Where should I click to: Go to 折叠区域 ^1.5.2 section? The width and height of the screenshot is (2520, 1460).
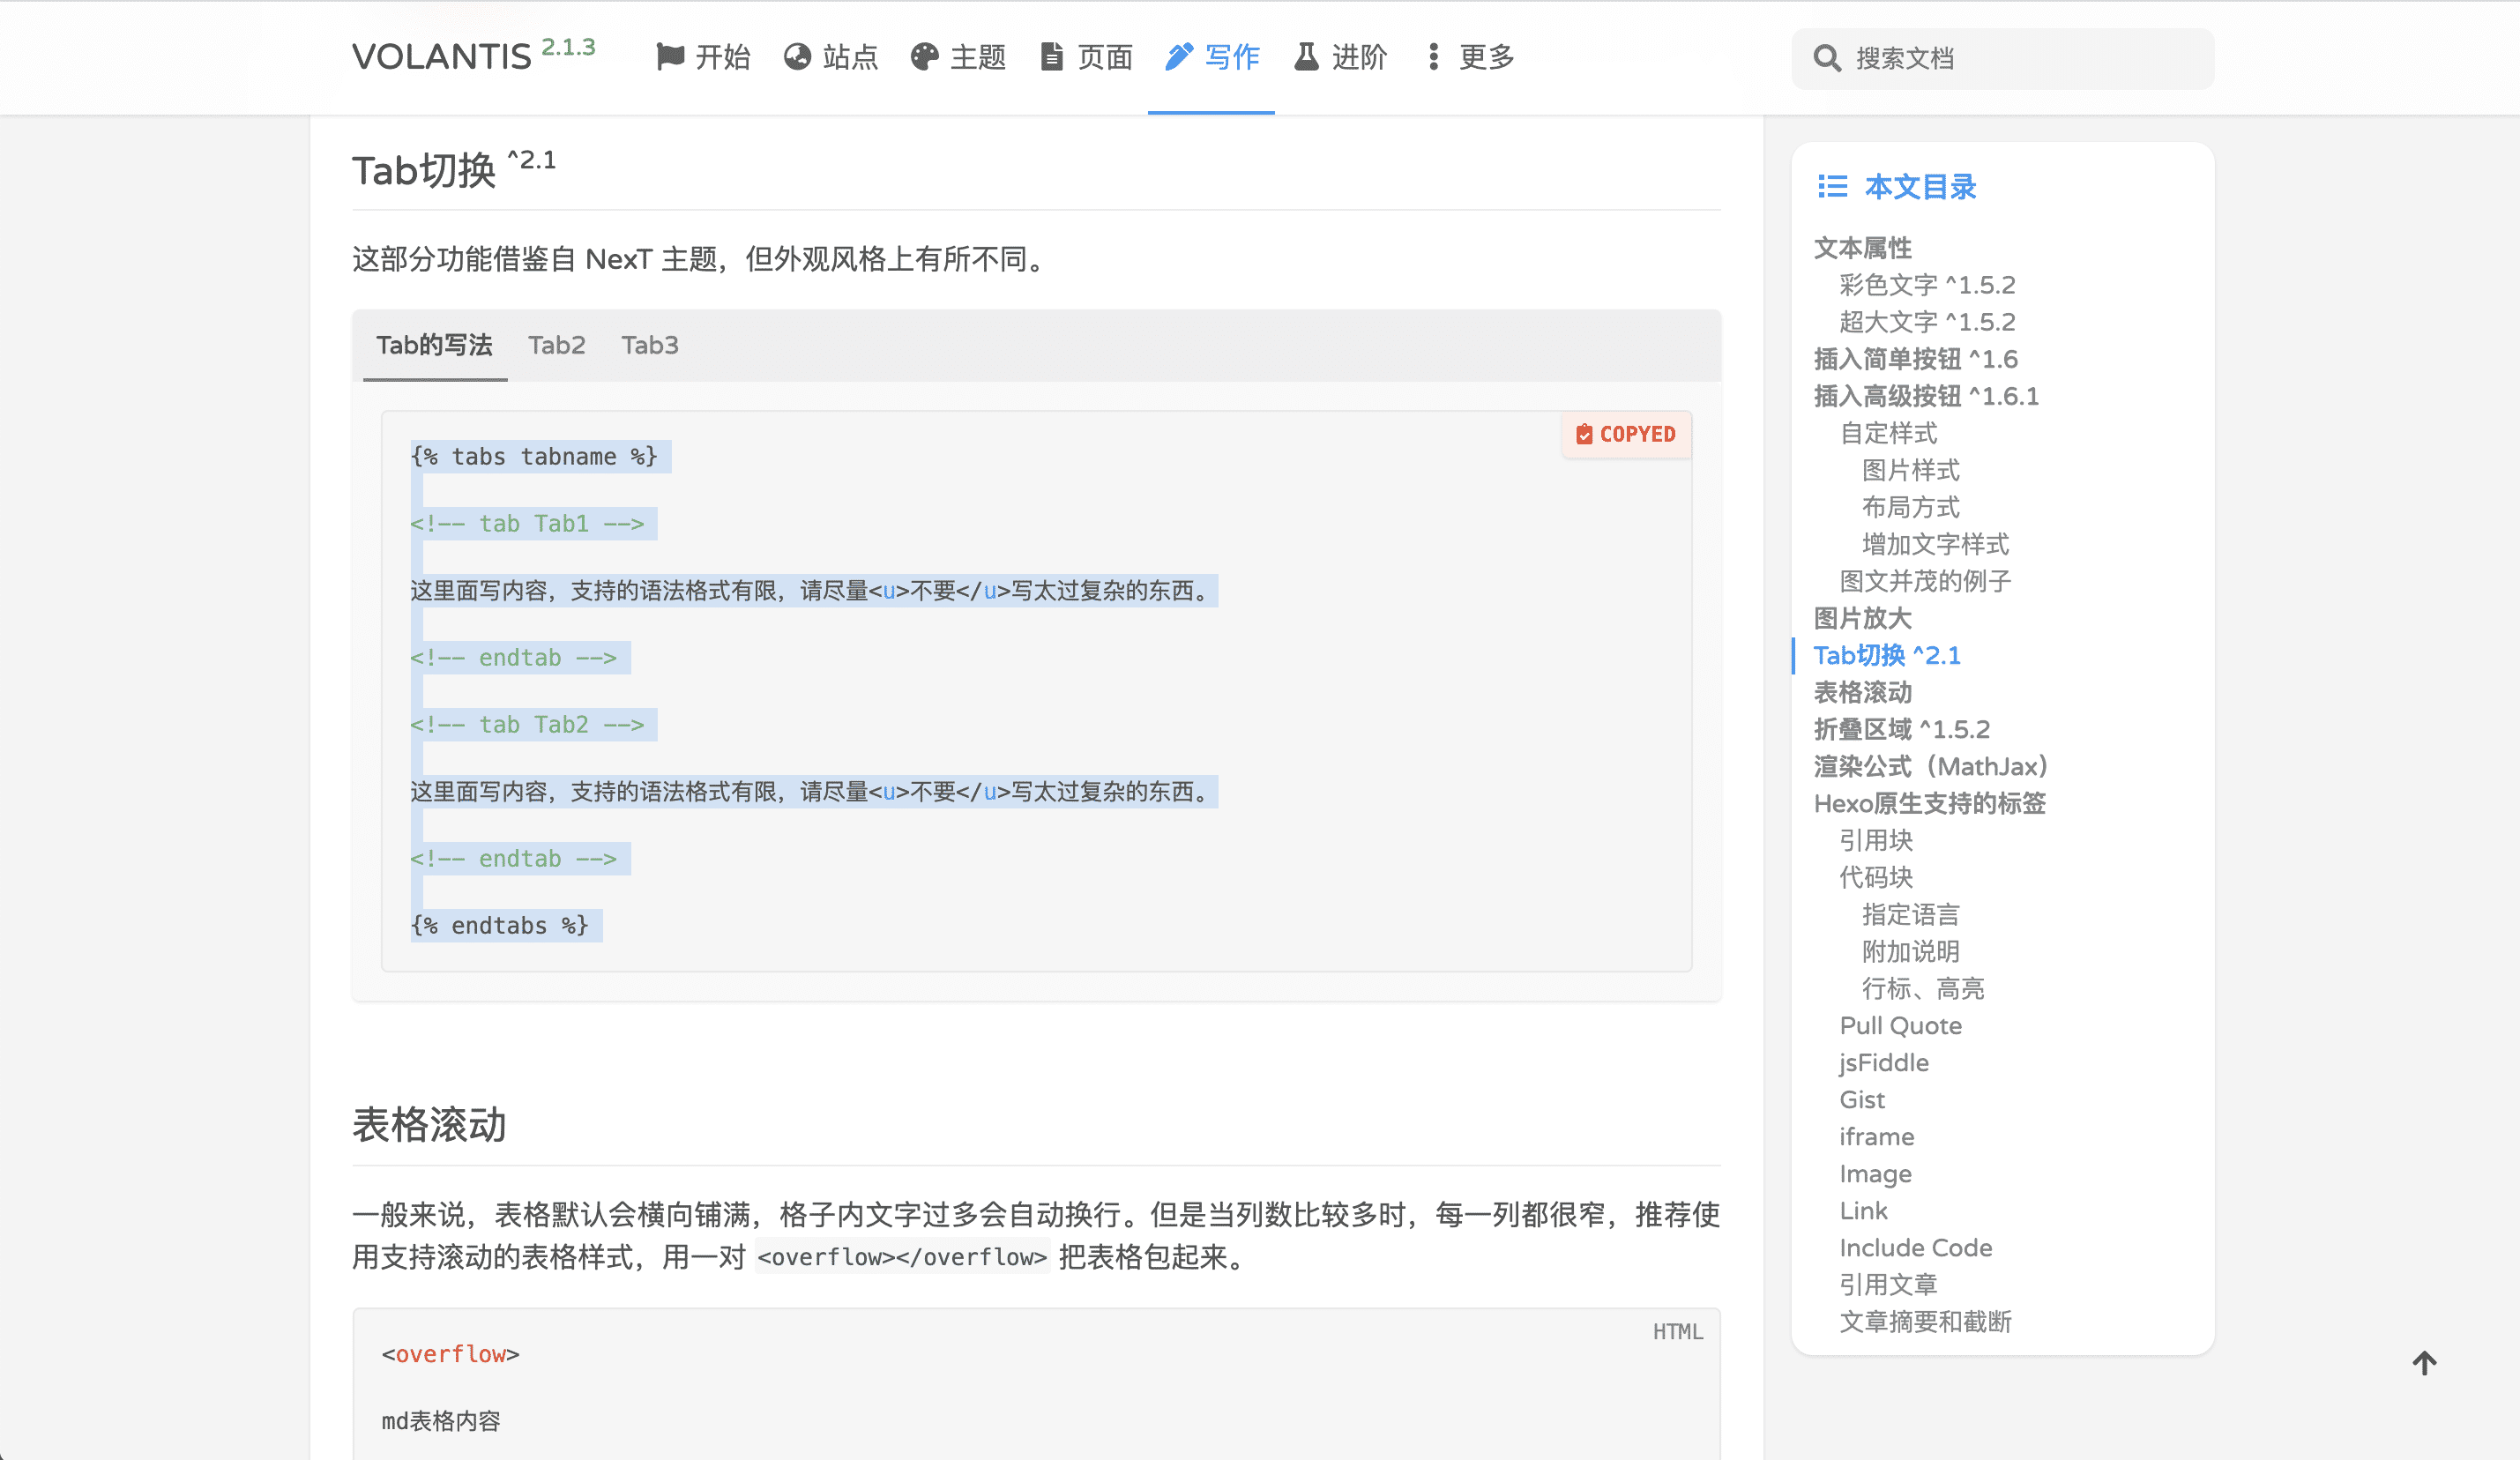[1901, 729]
